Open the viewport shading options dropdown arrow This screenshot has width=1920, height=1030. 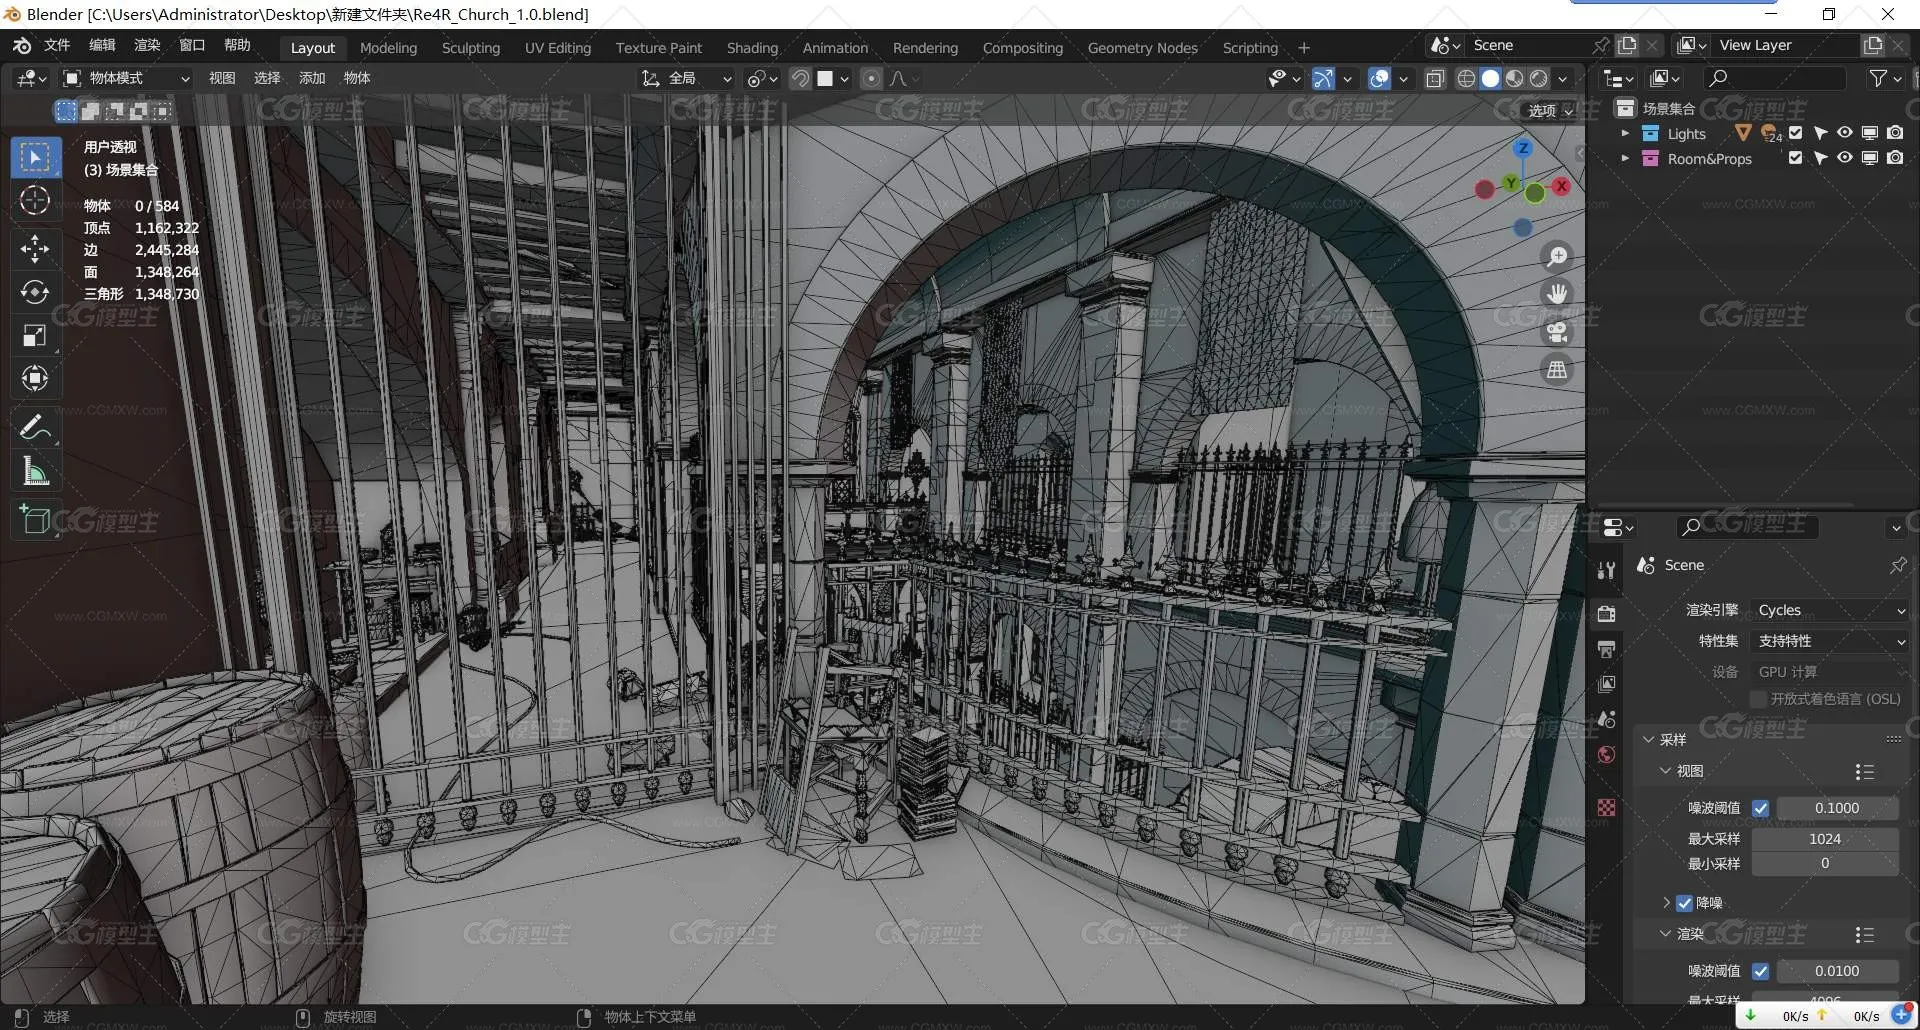click(x=1562, y=78)
